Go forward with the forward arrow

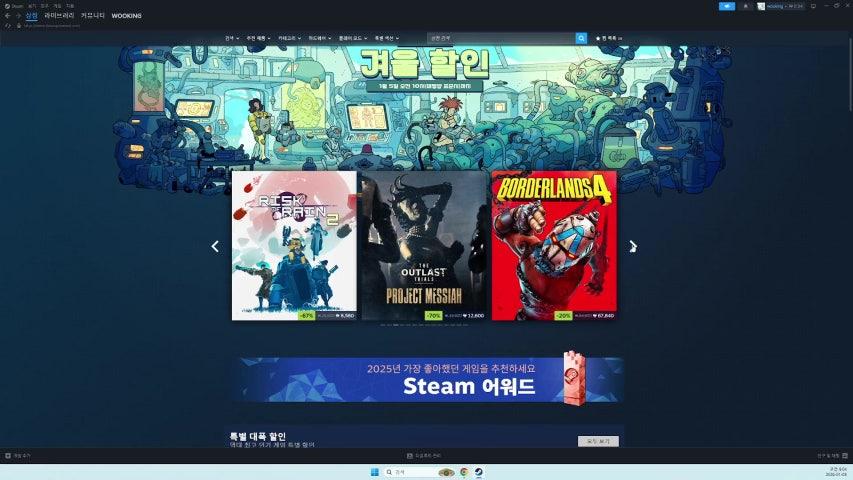coord(18,16)
